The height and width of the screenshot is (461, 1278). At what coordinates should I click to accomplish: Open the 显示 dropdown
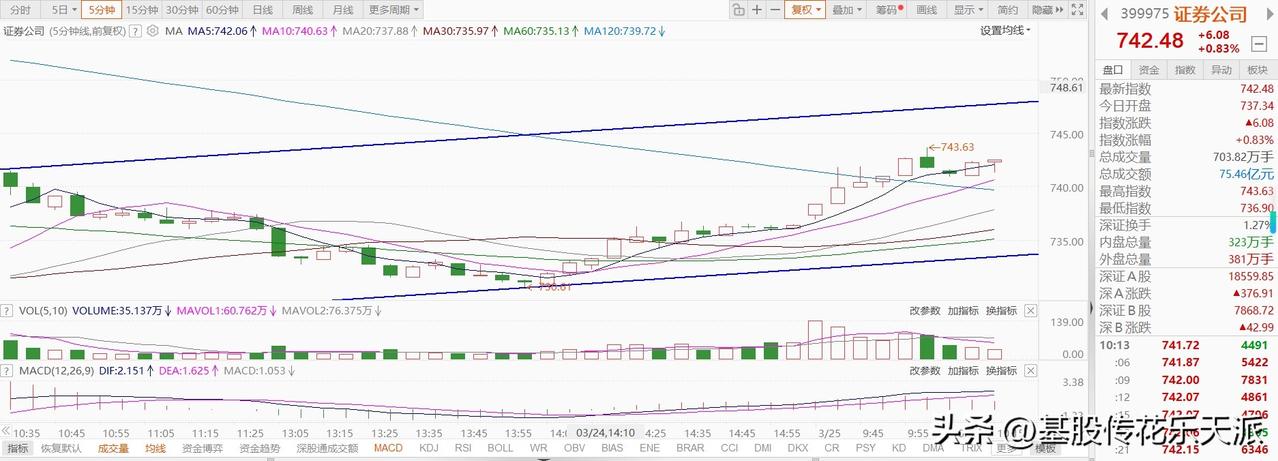click(x=968, y=10)
